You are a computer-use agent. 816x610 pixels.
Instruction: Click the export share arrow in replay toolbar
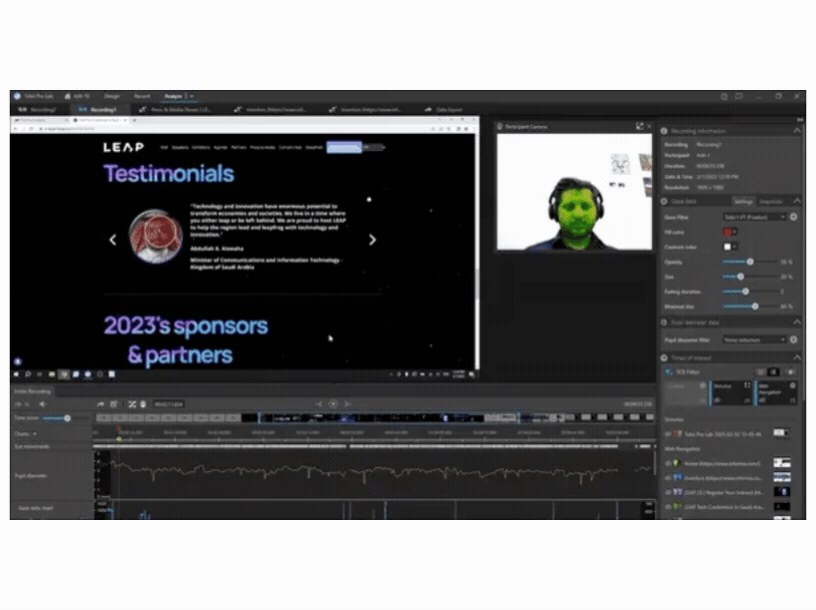pos(100,404)
